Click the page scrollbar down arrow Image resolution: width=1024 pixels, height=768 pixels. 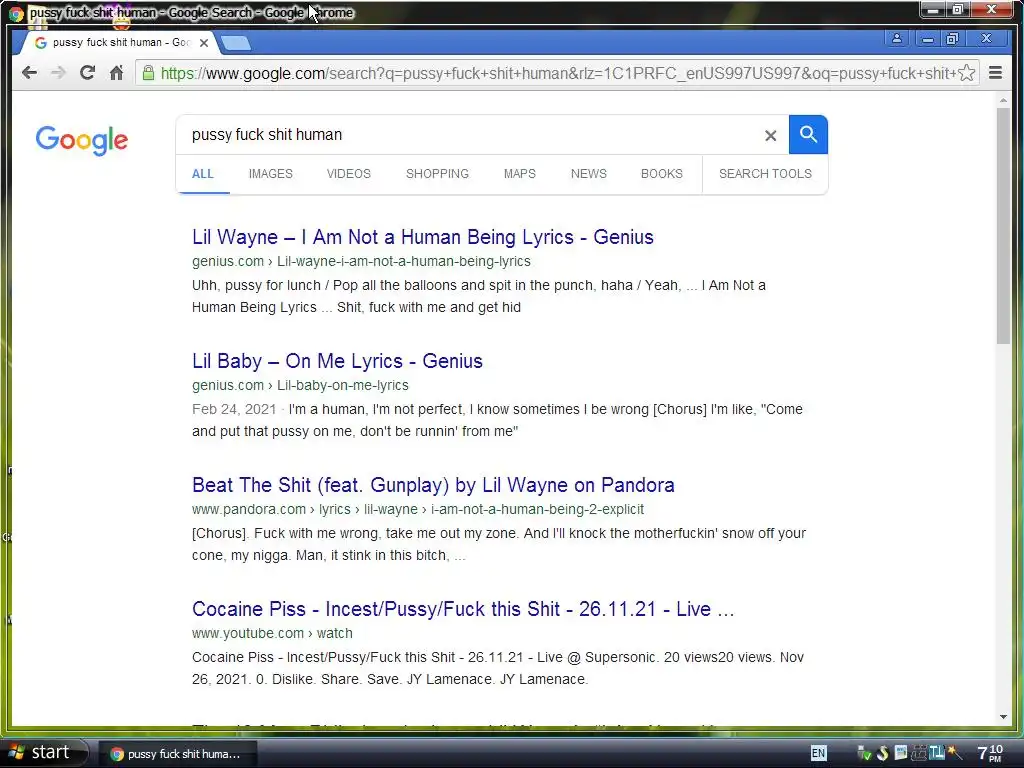tap(1003, 717)
